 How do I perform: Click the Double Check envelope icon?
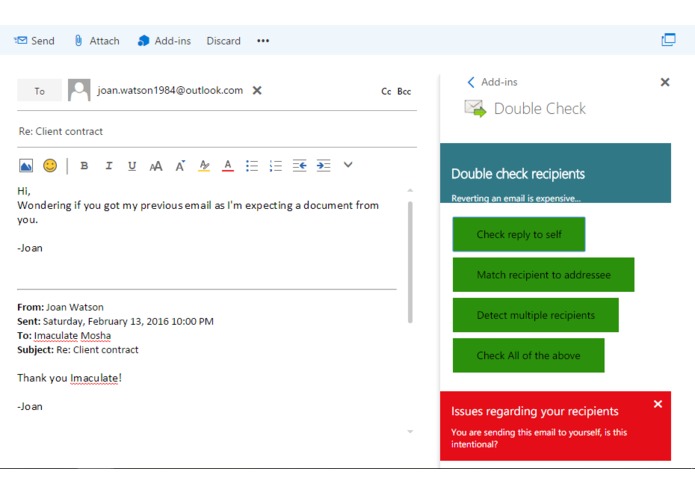475,108
